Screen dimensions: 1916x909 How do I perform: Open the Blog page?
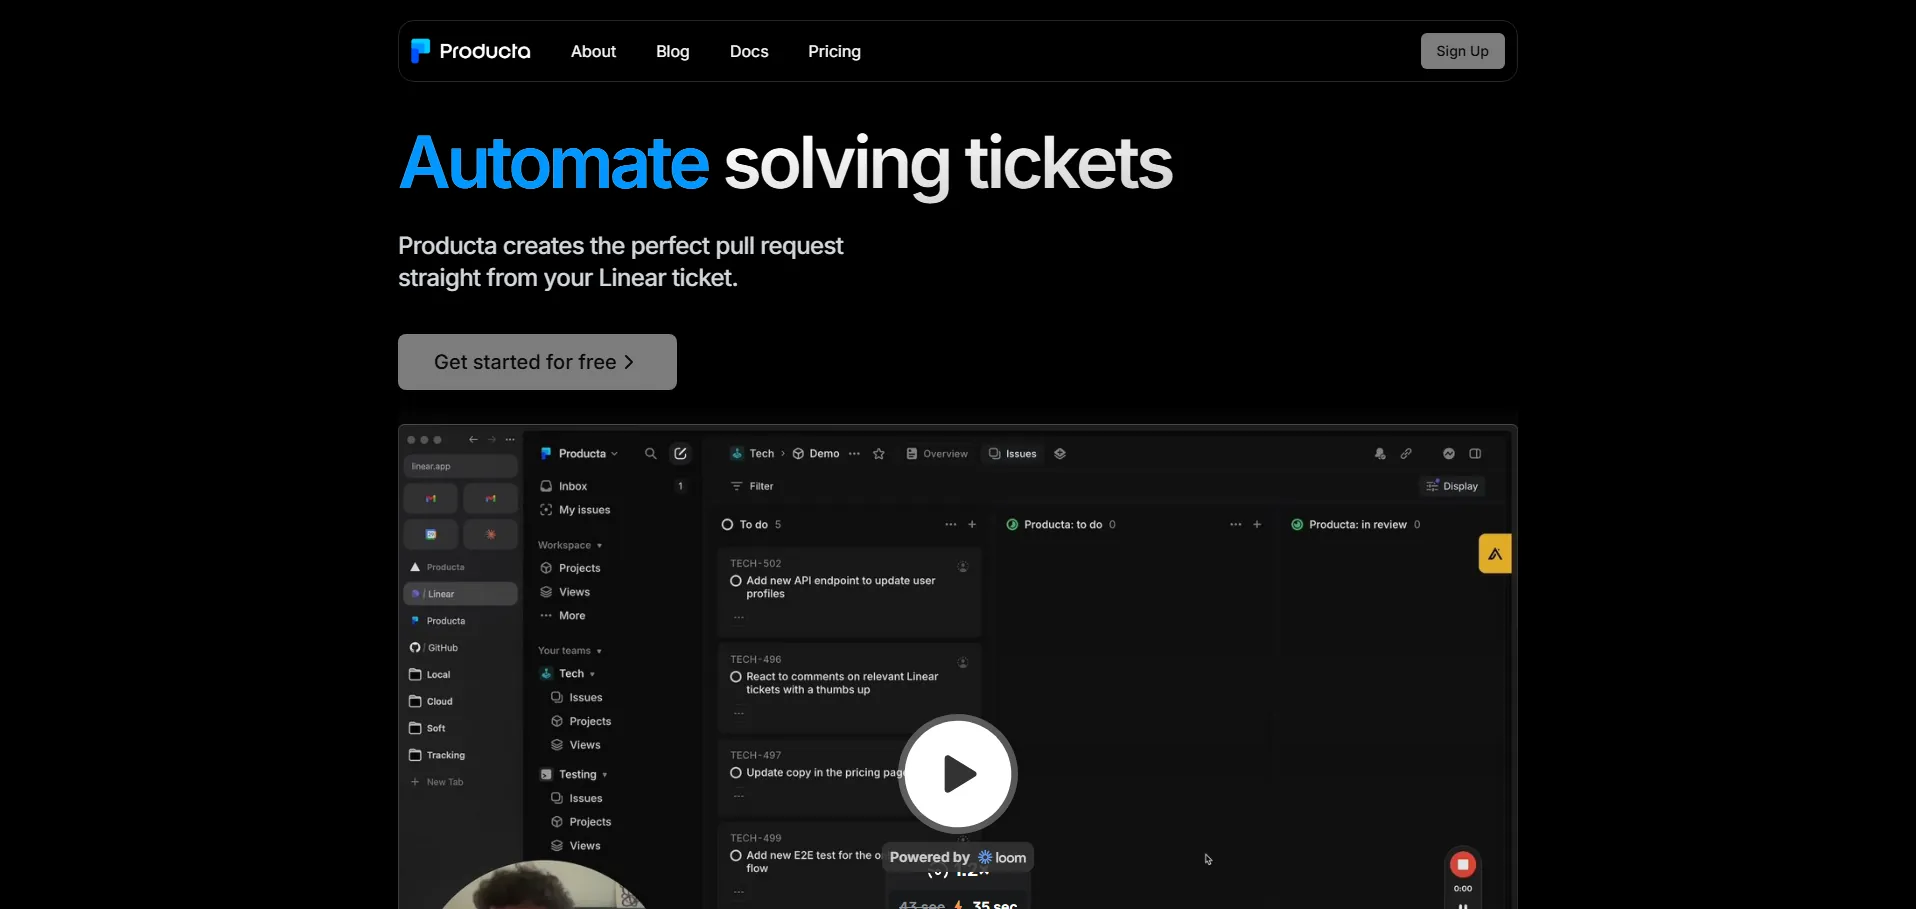pos(672,51)
